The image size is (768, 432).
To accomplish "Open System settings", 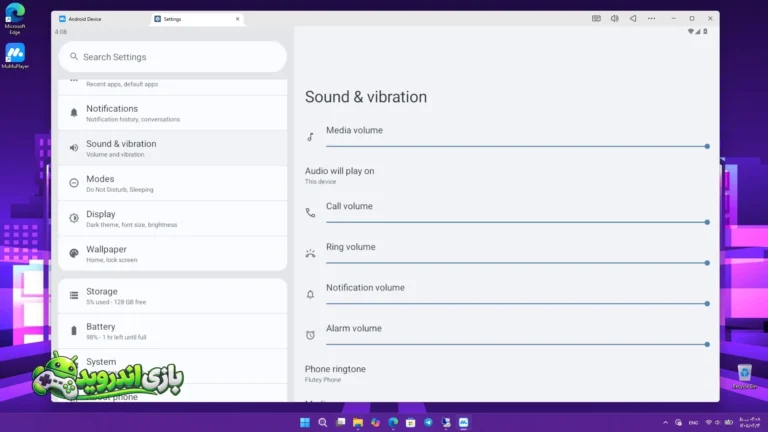I will pyautogui.click(x=172, y=366).
